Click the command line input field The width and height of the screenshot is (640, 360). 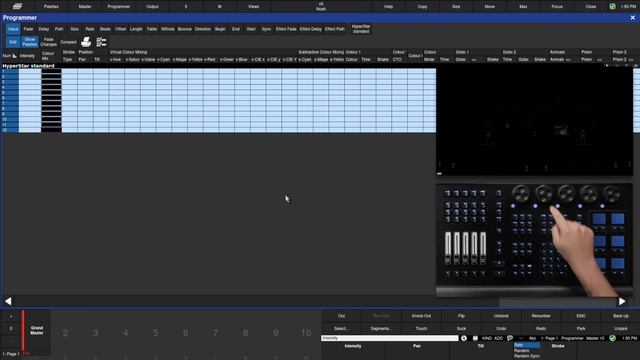coord(390,338)
